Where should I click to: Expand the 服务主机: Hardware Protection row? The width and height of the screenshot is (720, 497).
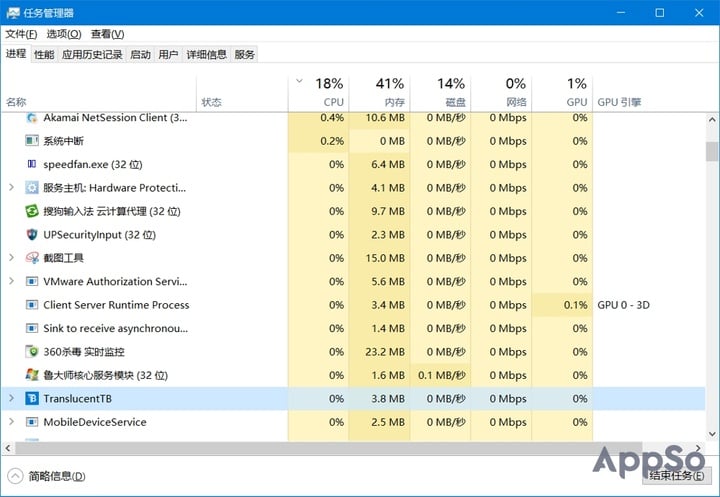click(x=11, y=188)
